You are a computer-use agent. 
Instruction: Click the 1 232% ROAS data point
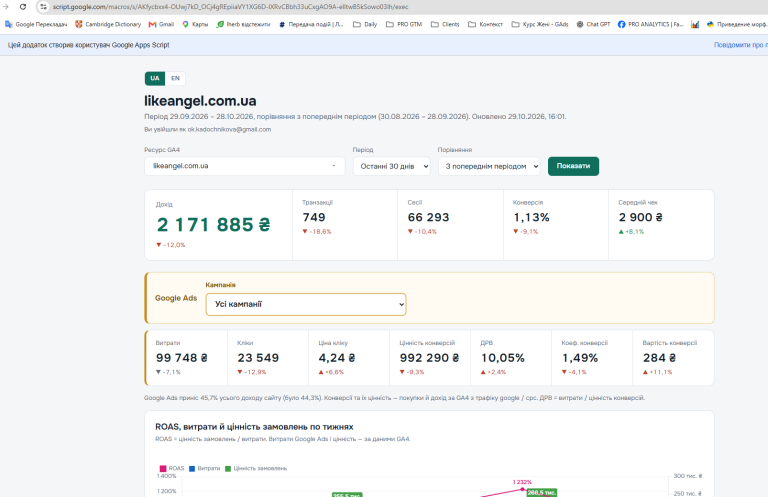[x=522, y=489]
